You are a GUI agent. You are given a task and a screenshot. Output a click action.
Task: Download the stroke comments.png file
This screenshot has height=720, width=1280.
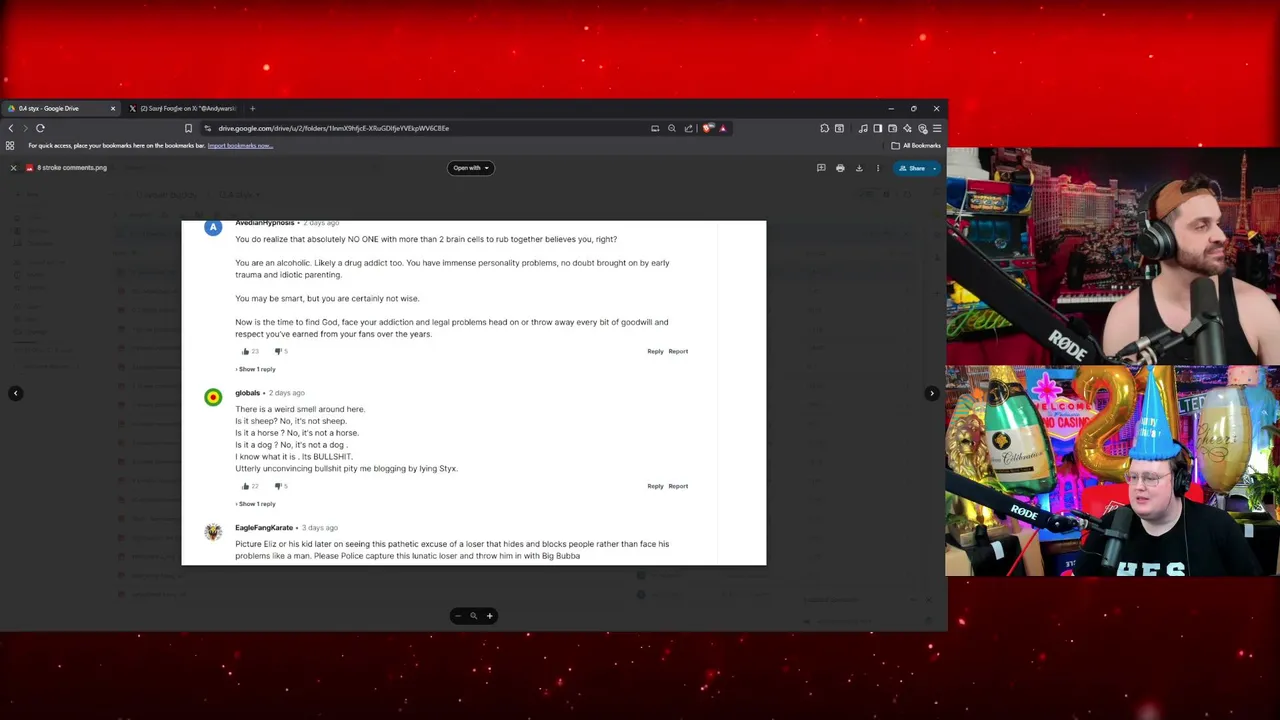pyautogui.click(x=859, y=168)
